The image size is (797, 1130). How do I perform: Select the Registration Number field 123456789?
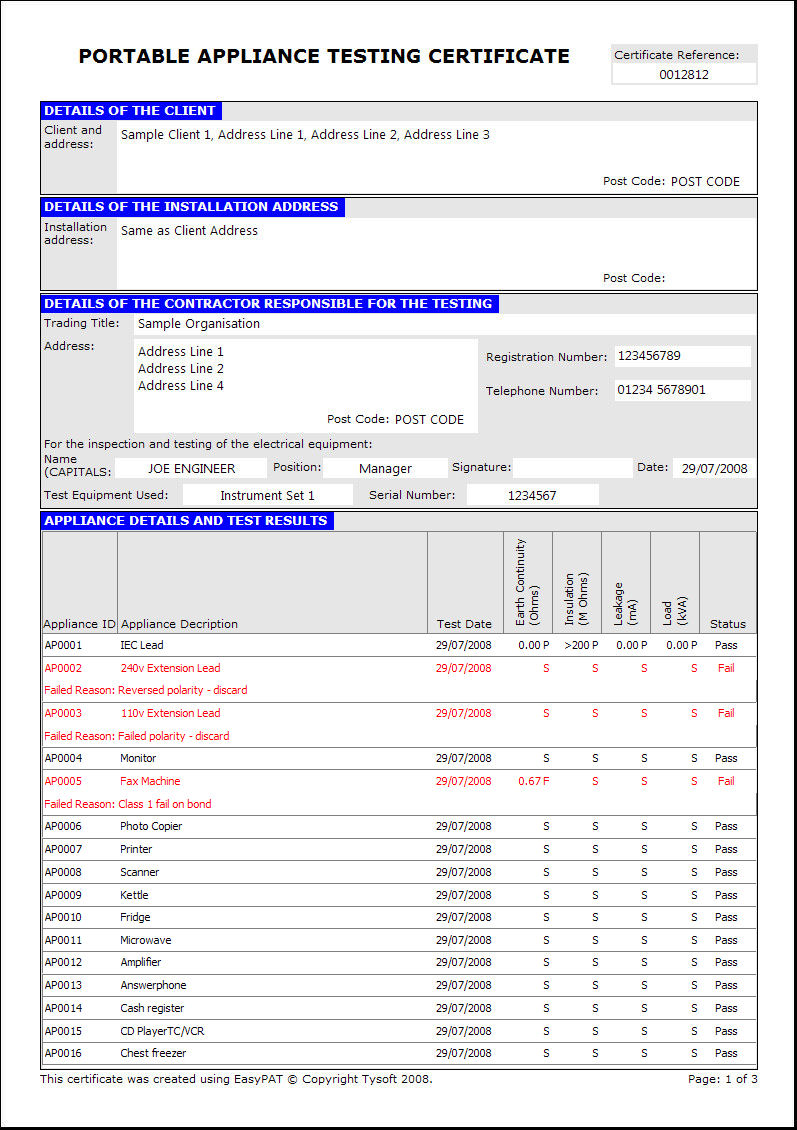pos(682,356)
